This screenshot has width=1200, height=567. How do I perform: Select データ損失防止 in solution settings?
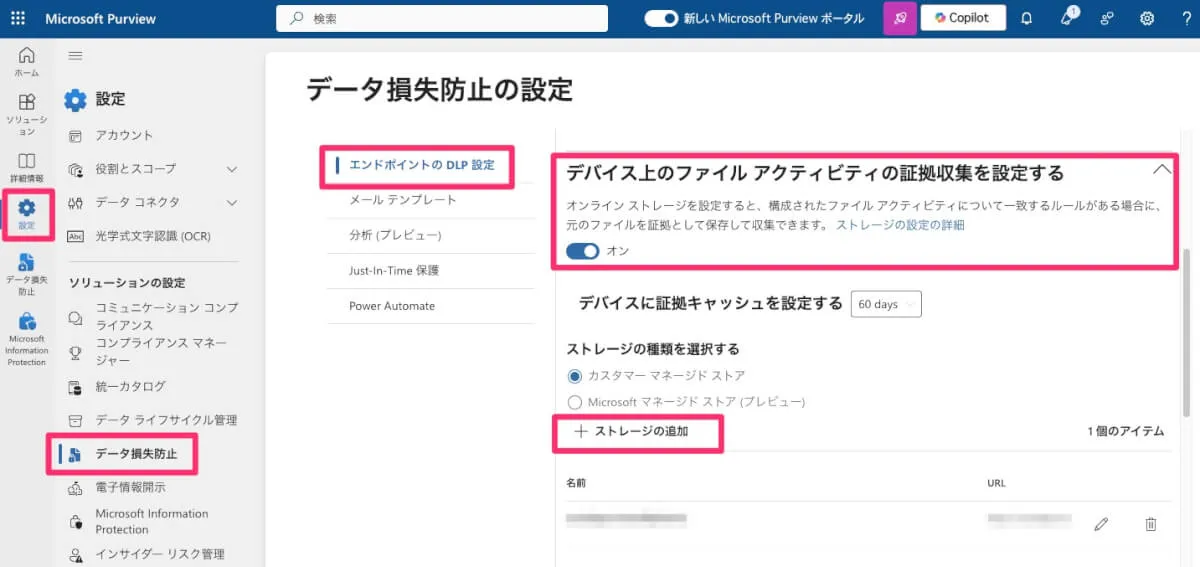(136, 454)
